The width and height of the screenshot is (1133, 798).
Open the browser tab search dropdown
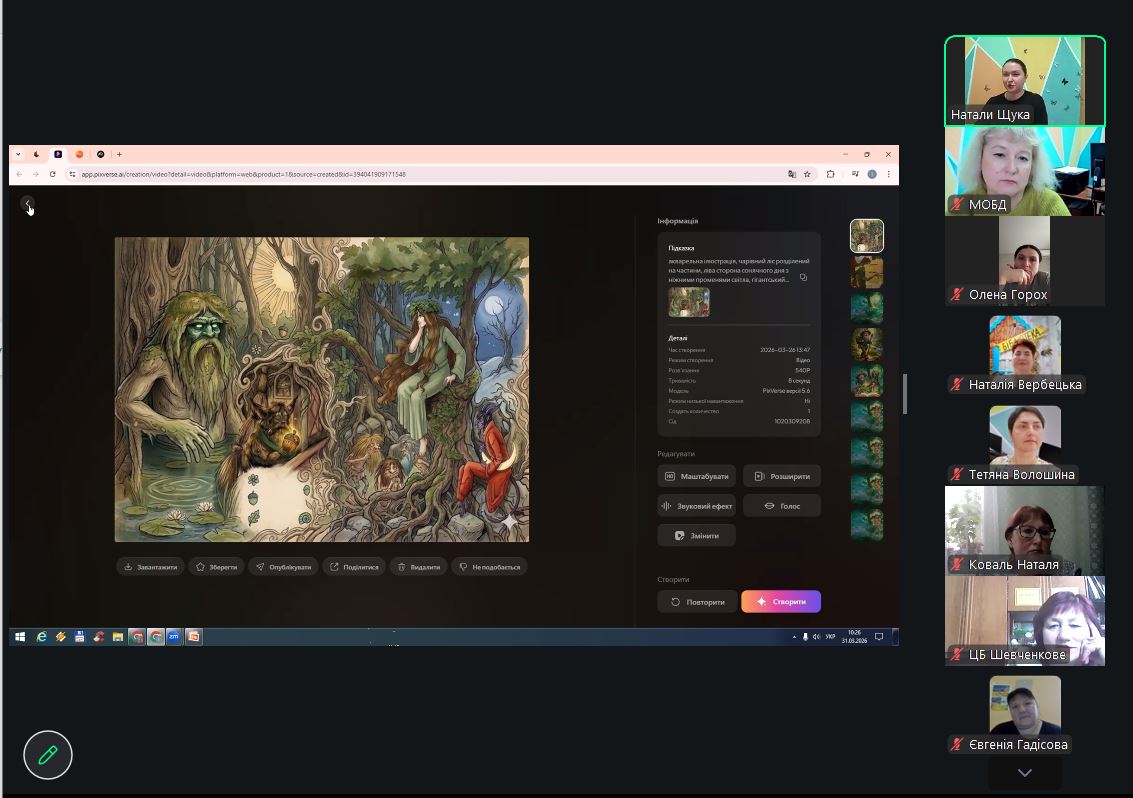[x=18, y=154]
